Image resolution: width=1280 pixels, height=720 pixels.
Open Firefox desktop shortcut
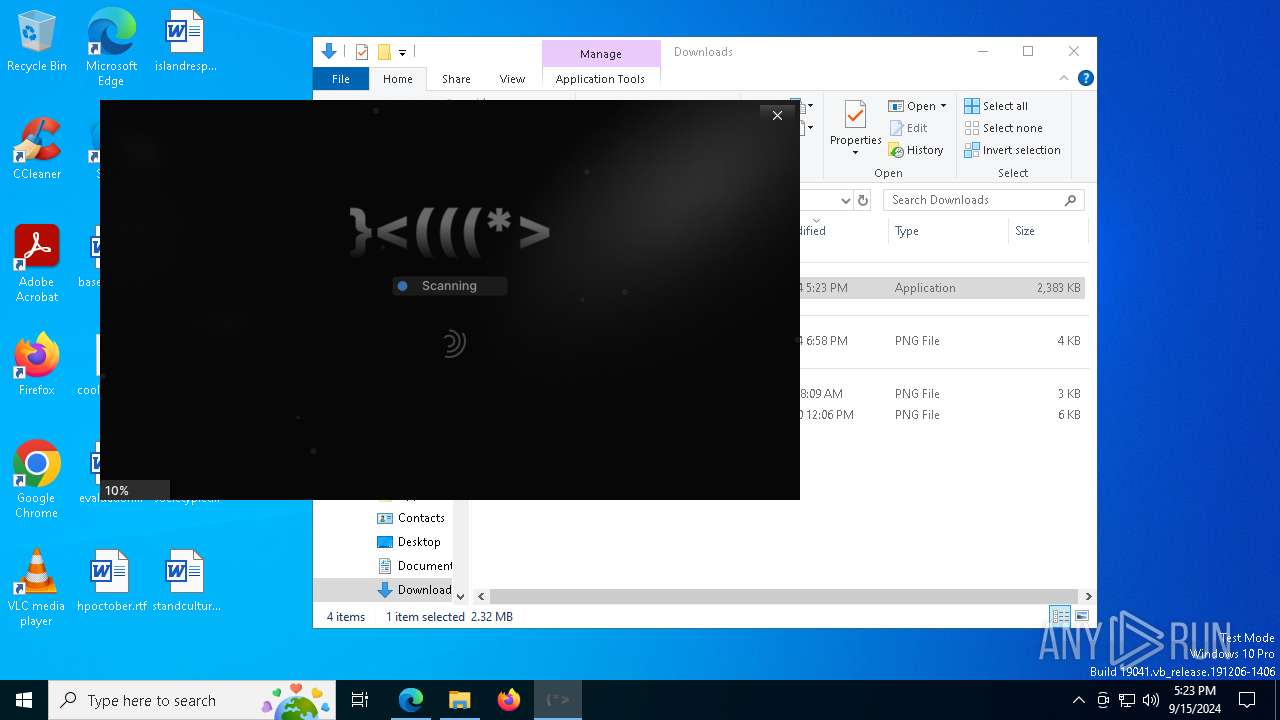[37, 365]
